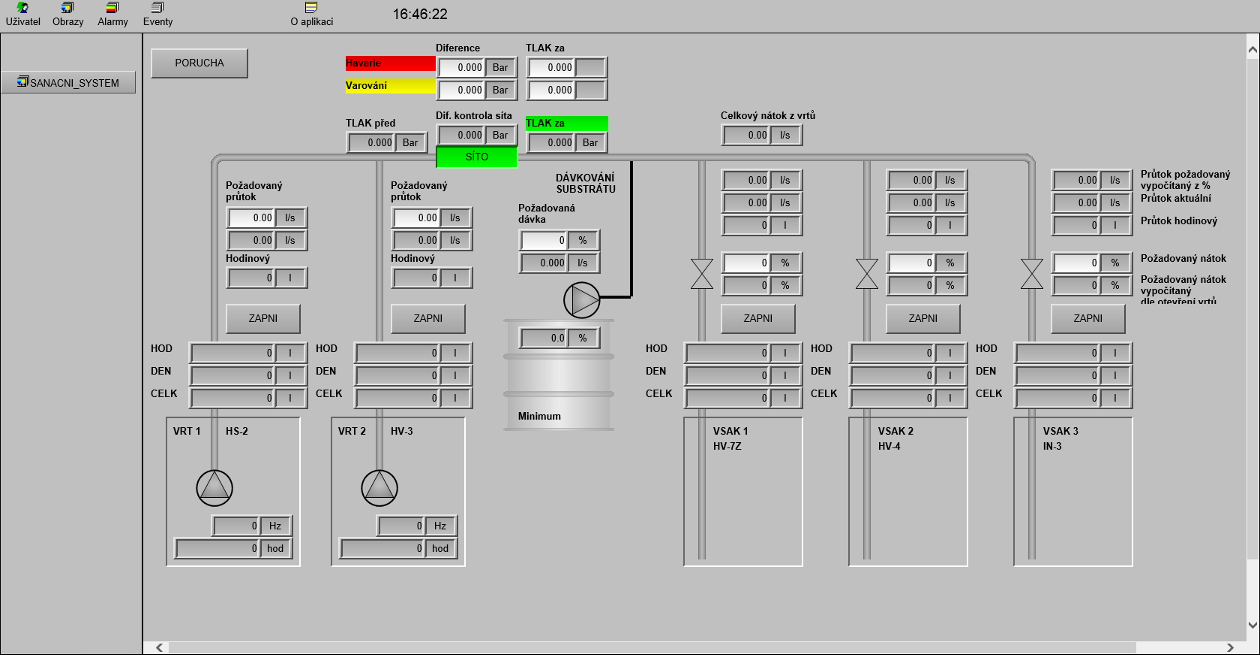Image resolution: width=1260 pixels, height=655 pixels.
Task: Edit VSAK 3 Požadovaný nátok percent field
Action: tap(1077, 263)
